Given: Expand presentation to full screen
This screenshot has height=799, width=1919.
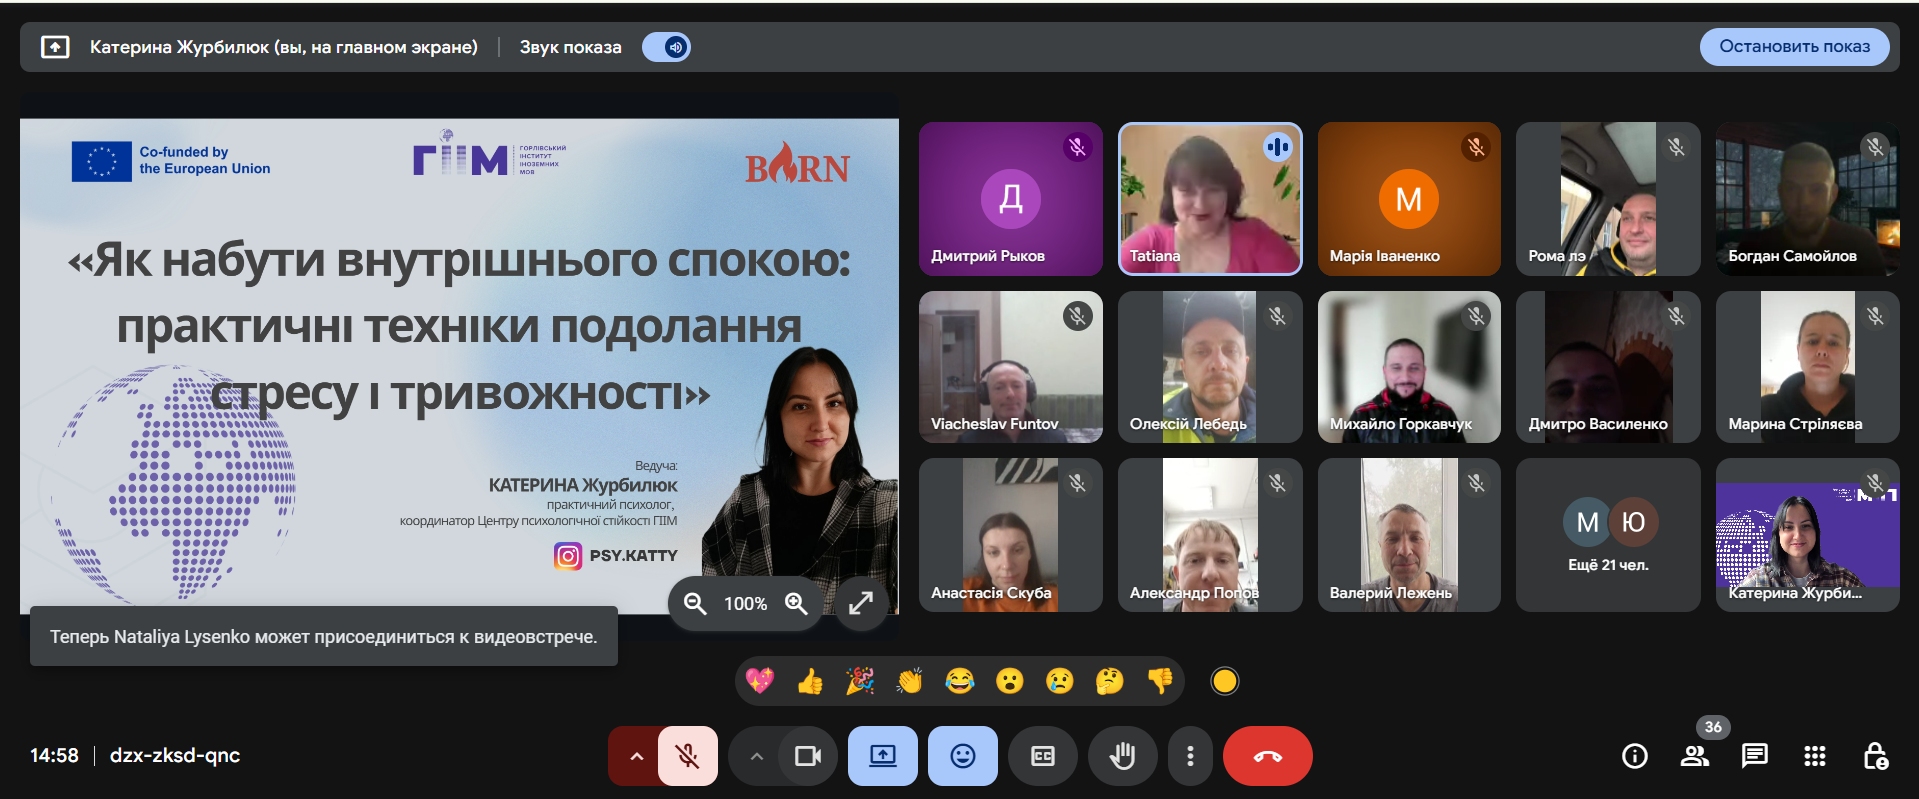Looking at the screenshot, I should (861, 603).
